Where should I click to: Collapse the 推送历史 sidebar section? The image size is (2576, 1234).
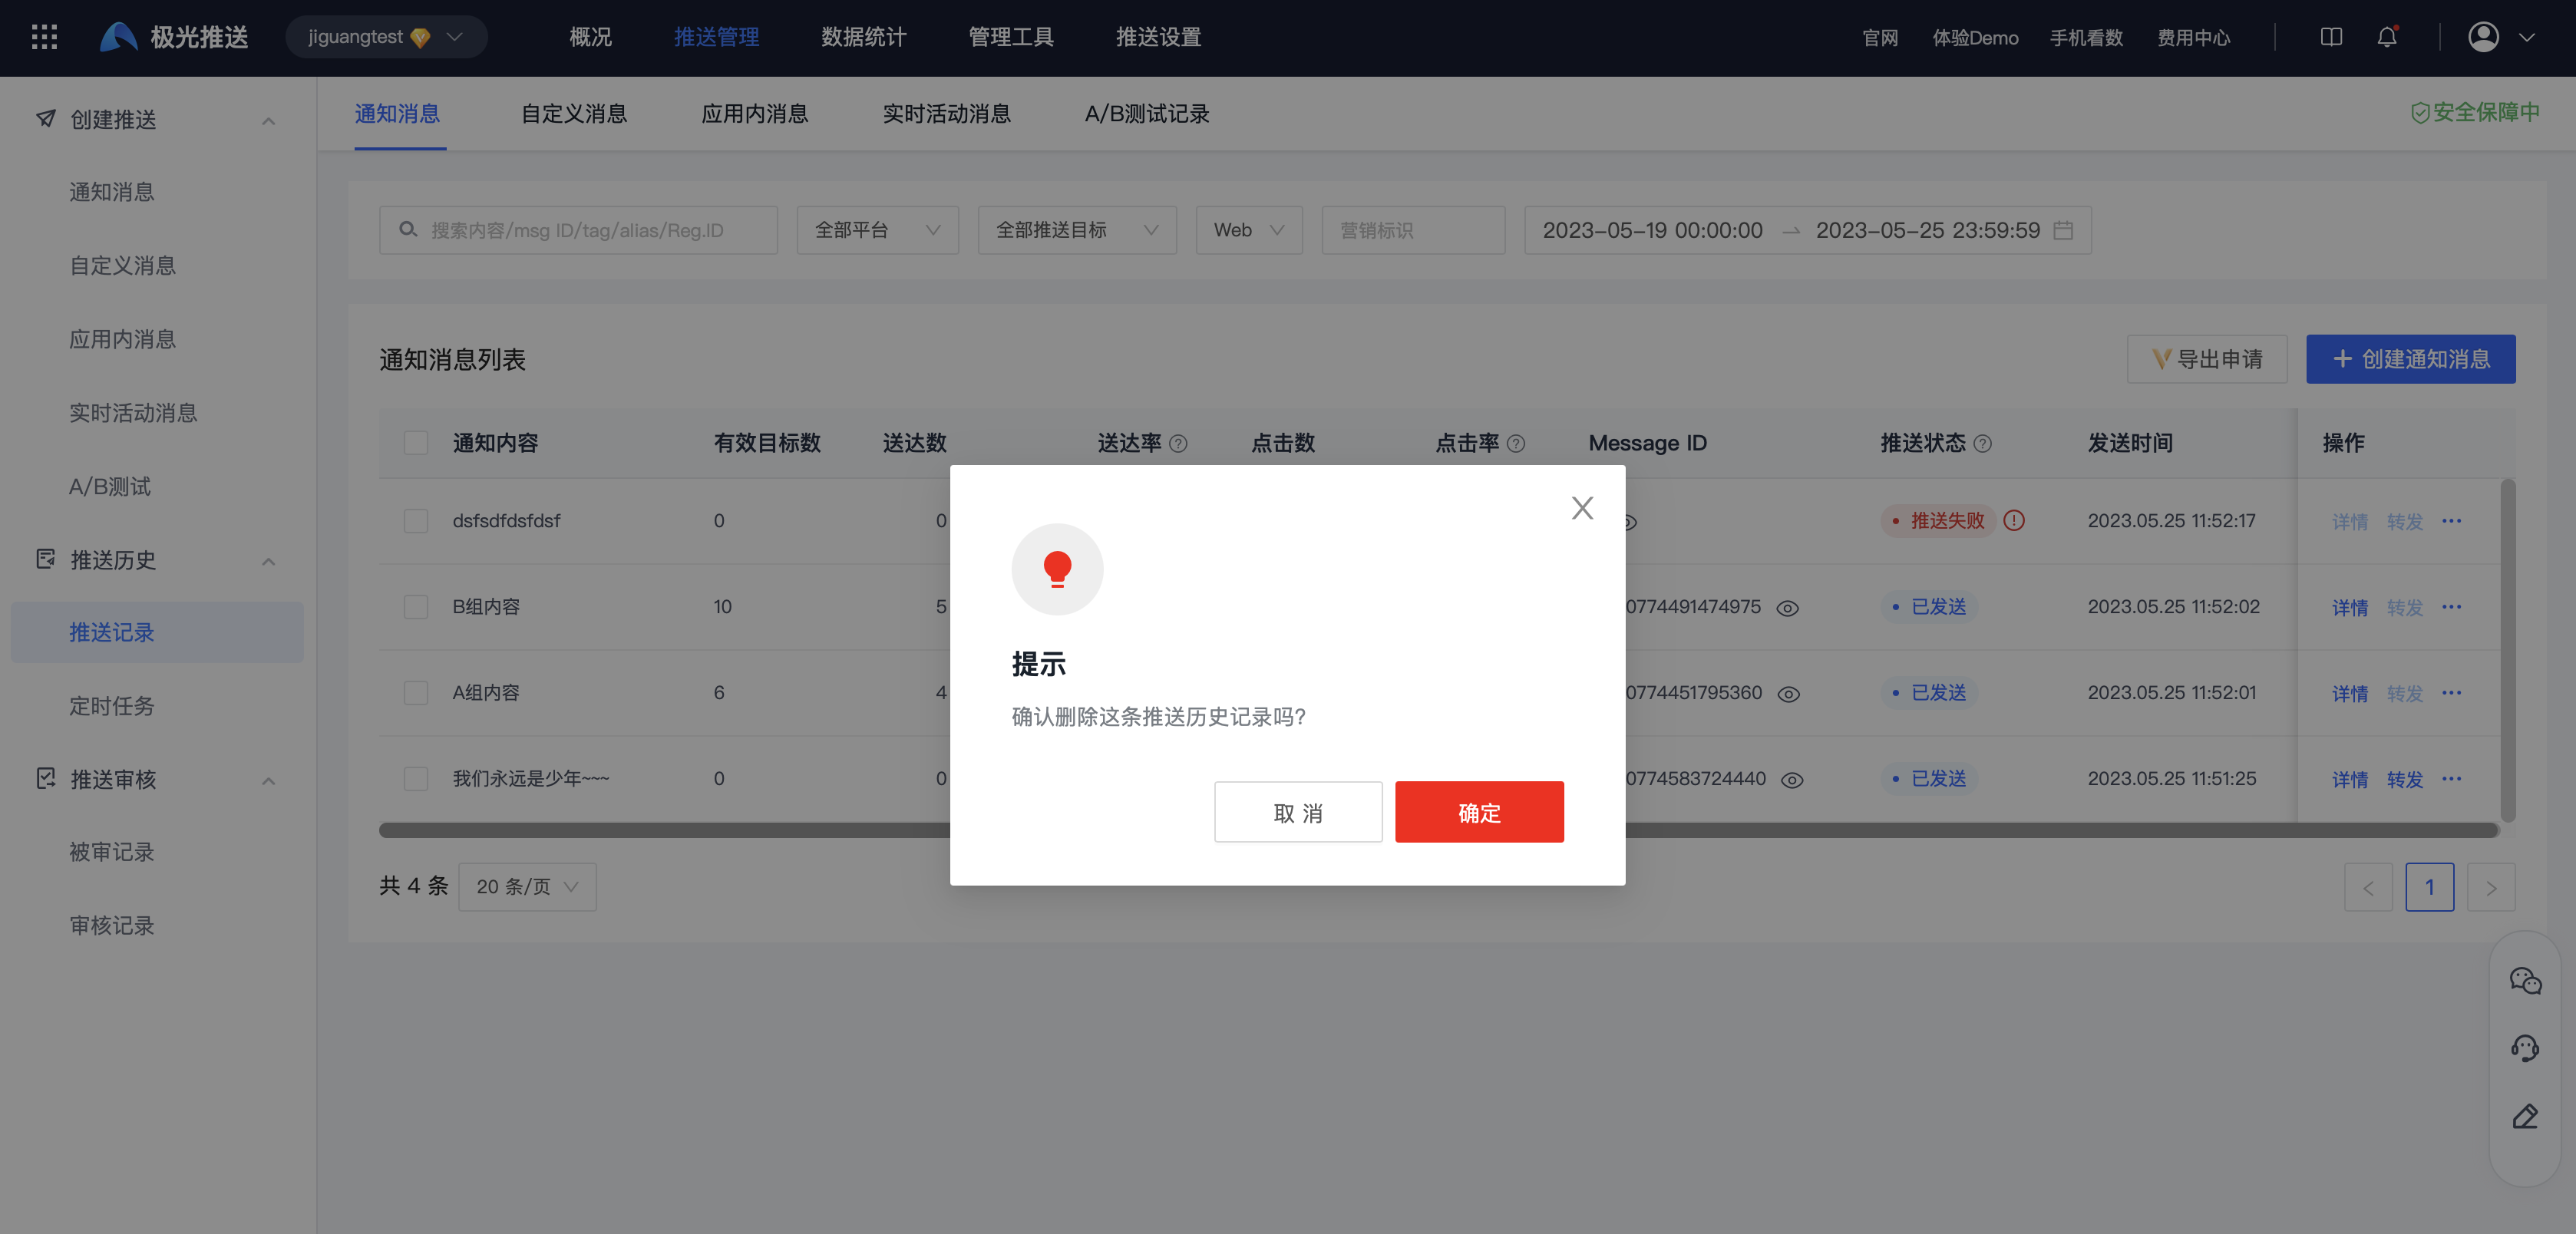(x=268, y=561)
